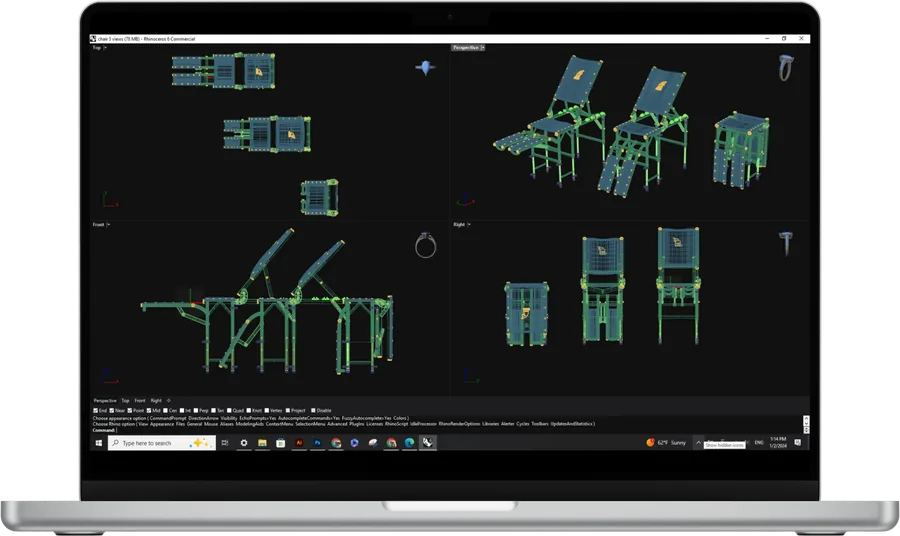Launch Microsoft Store from the taskbar
The width and height of the screenshot is (900, 536).
pos(281,443)
